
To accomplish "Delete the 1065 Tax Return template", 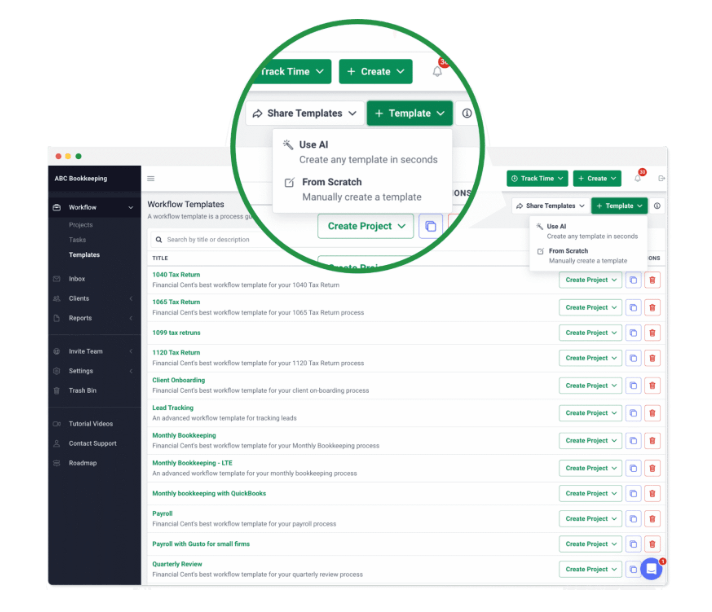I will click(x=652, y=308).
